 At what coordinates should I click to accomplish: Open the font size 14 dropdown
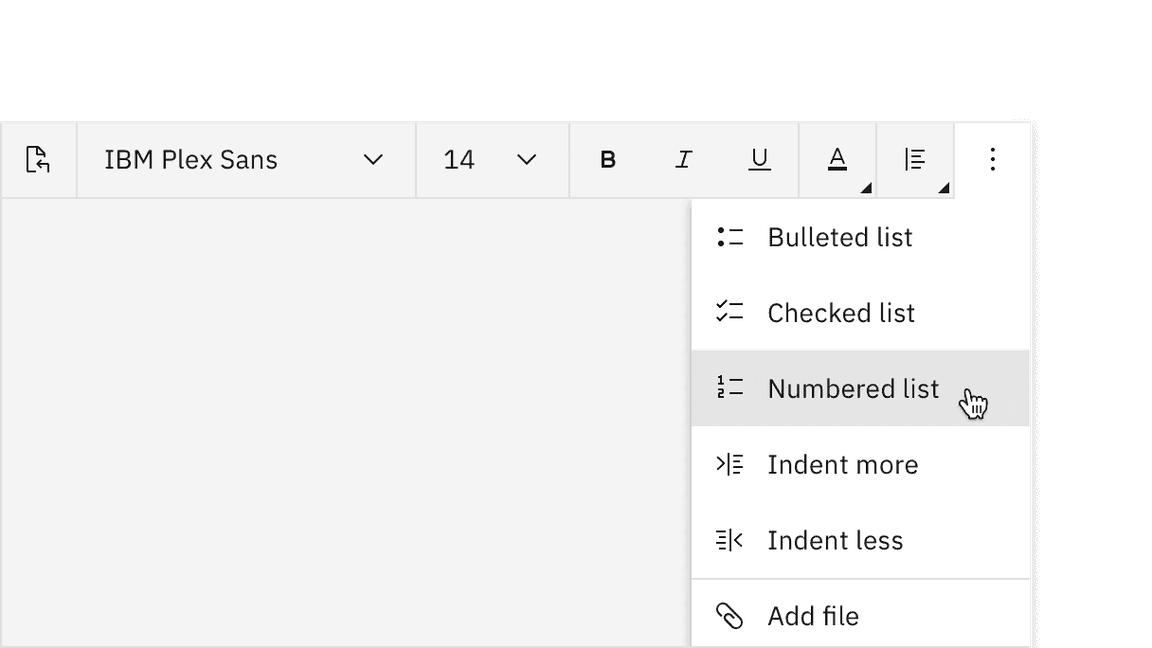pyautogui.click(x=492, y=159)
